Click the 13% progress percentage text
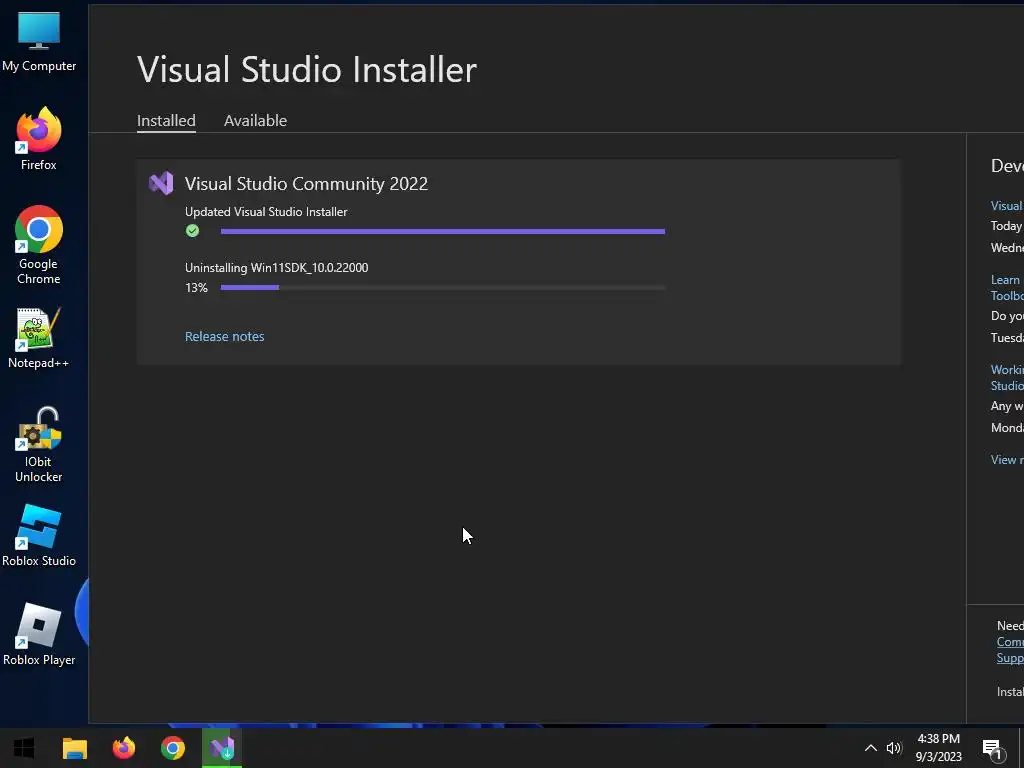This screenshot has width=1024, height=768. [196, 287]
